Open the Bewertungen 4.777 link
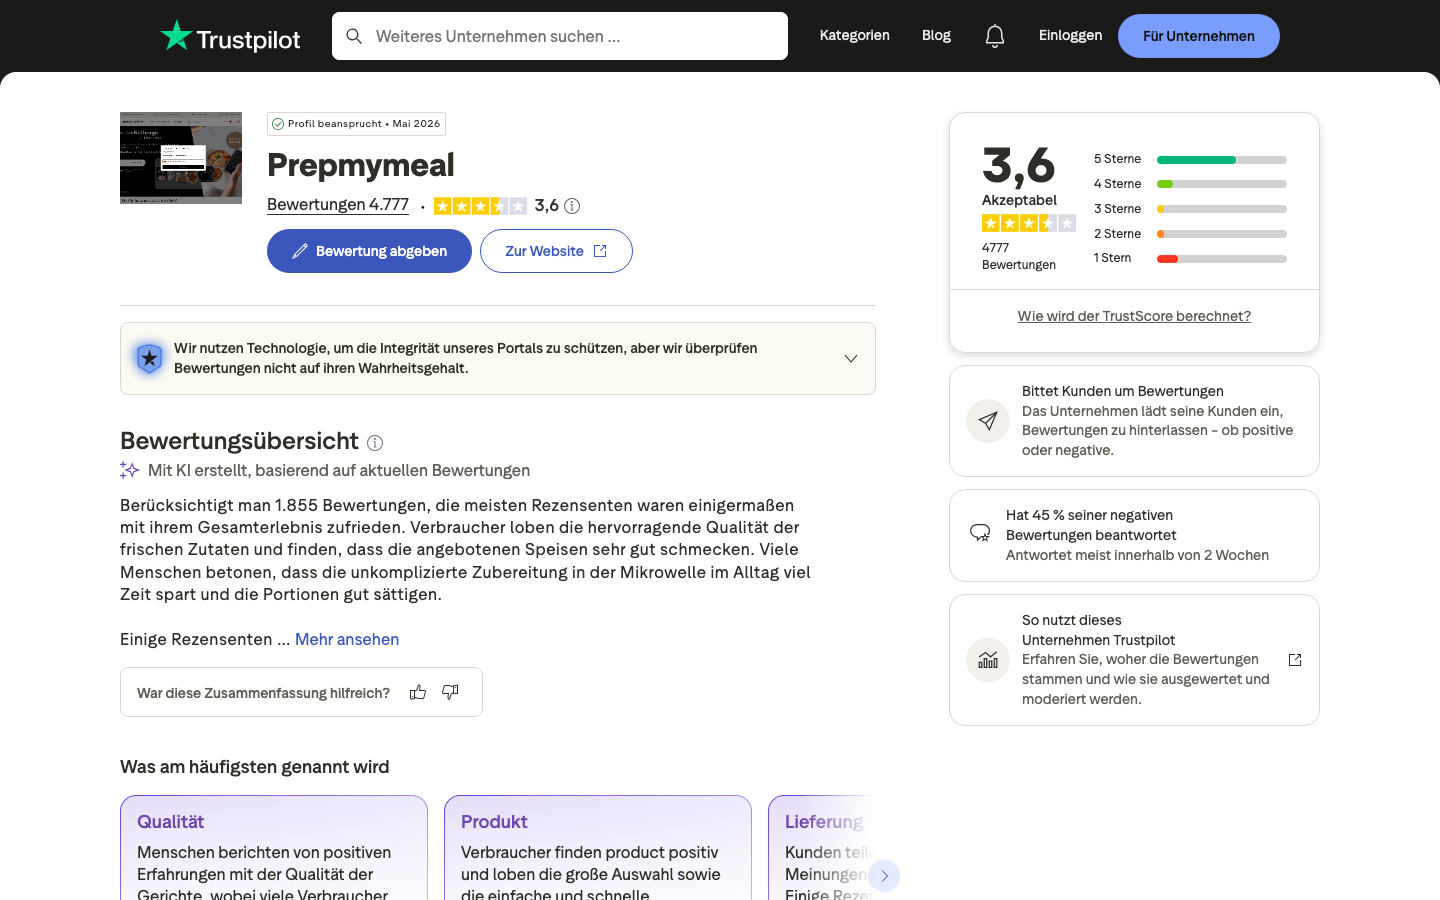This screenshot has height=900, width=1440. (338, 205)
